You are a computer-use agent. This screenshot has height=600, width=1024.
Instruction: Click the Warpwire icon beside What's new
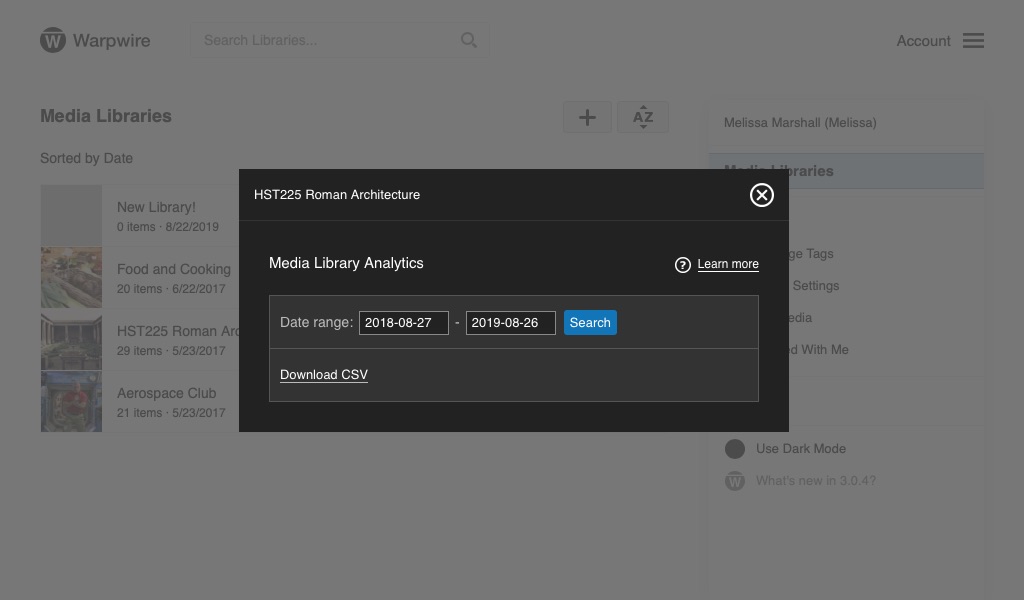click(735, 481)
